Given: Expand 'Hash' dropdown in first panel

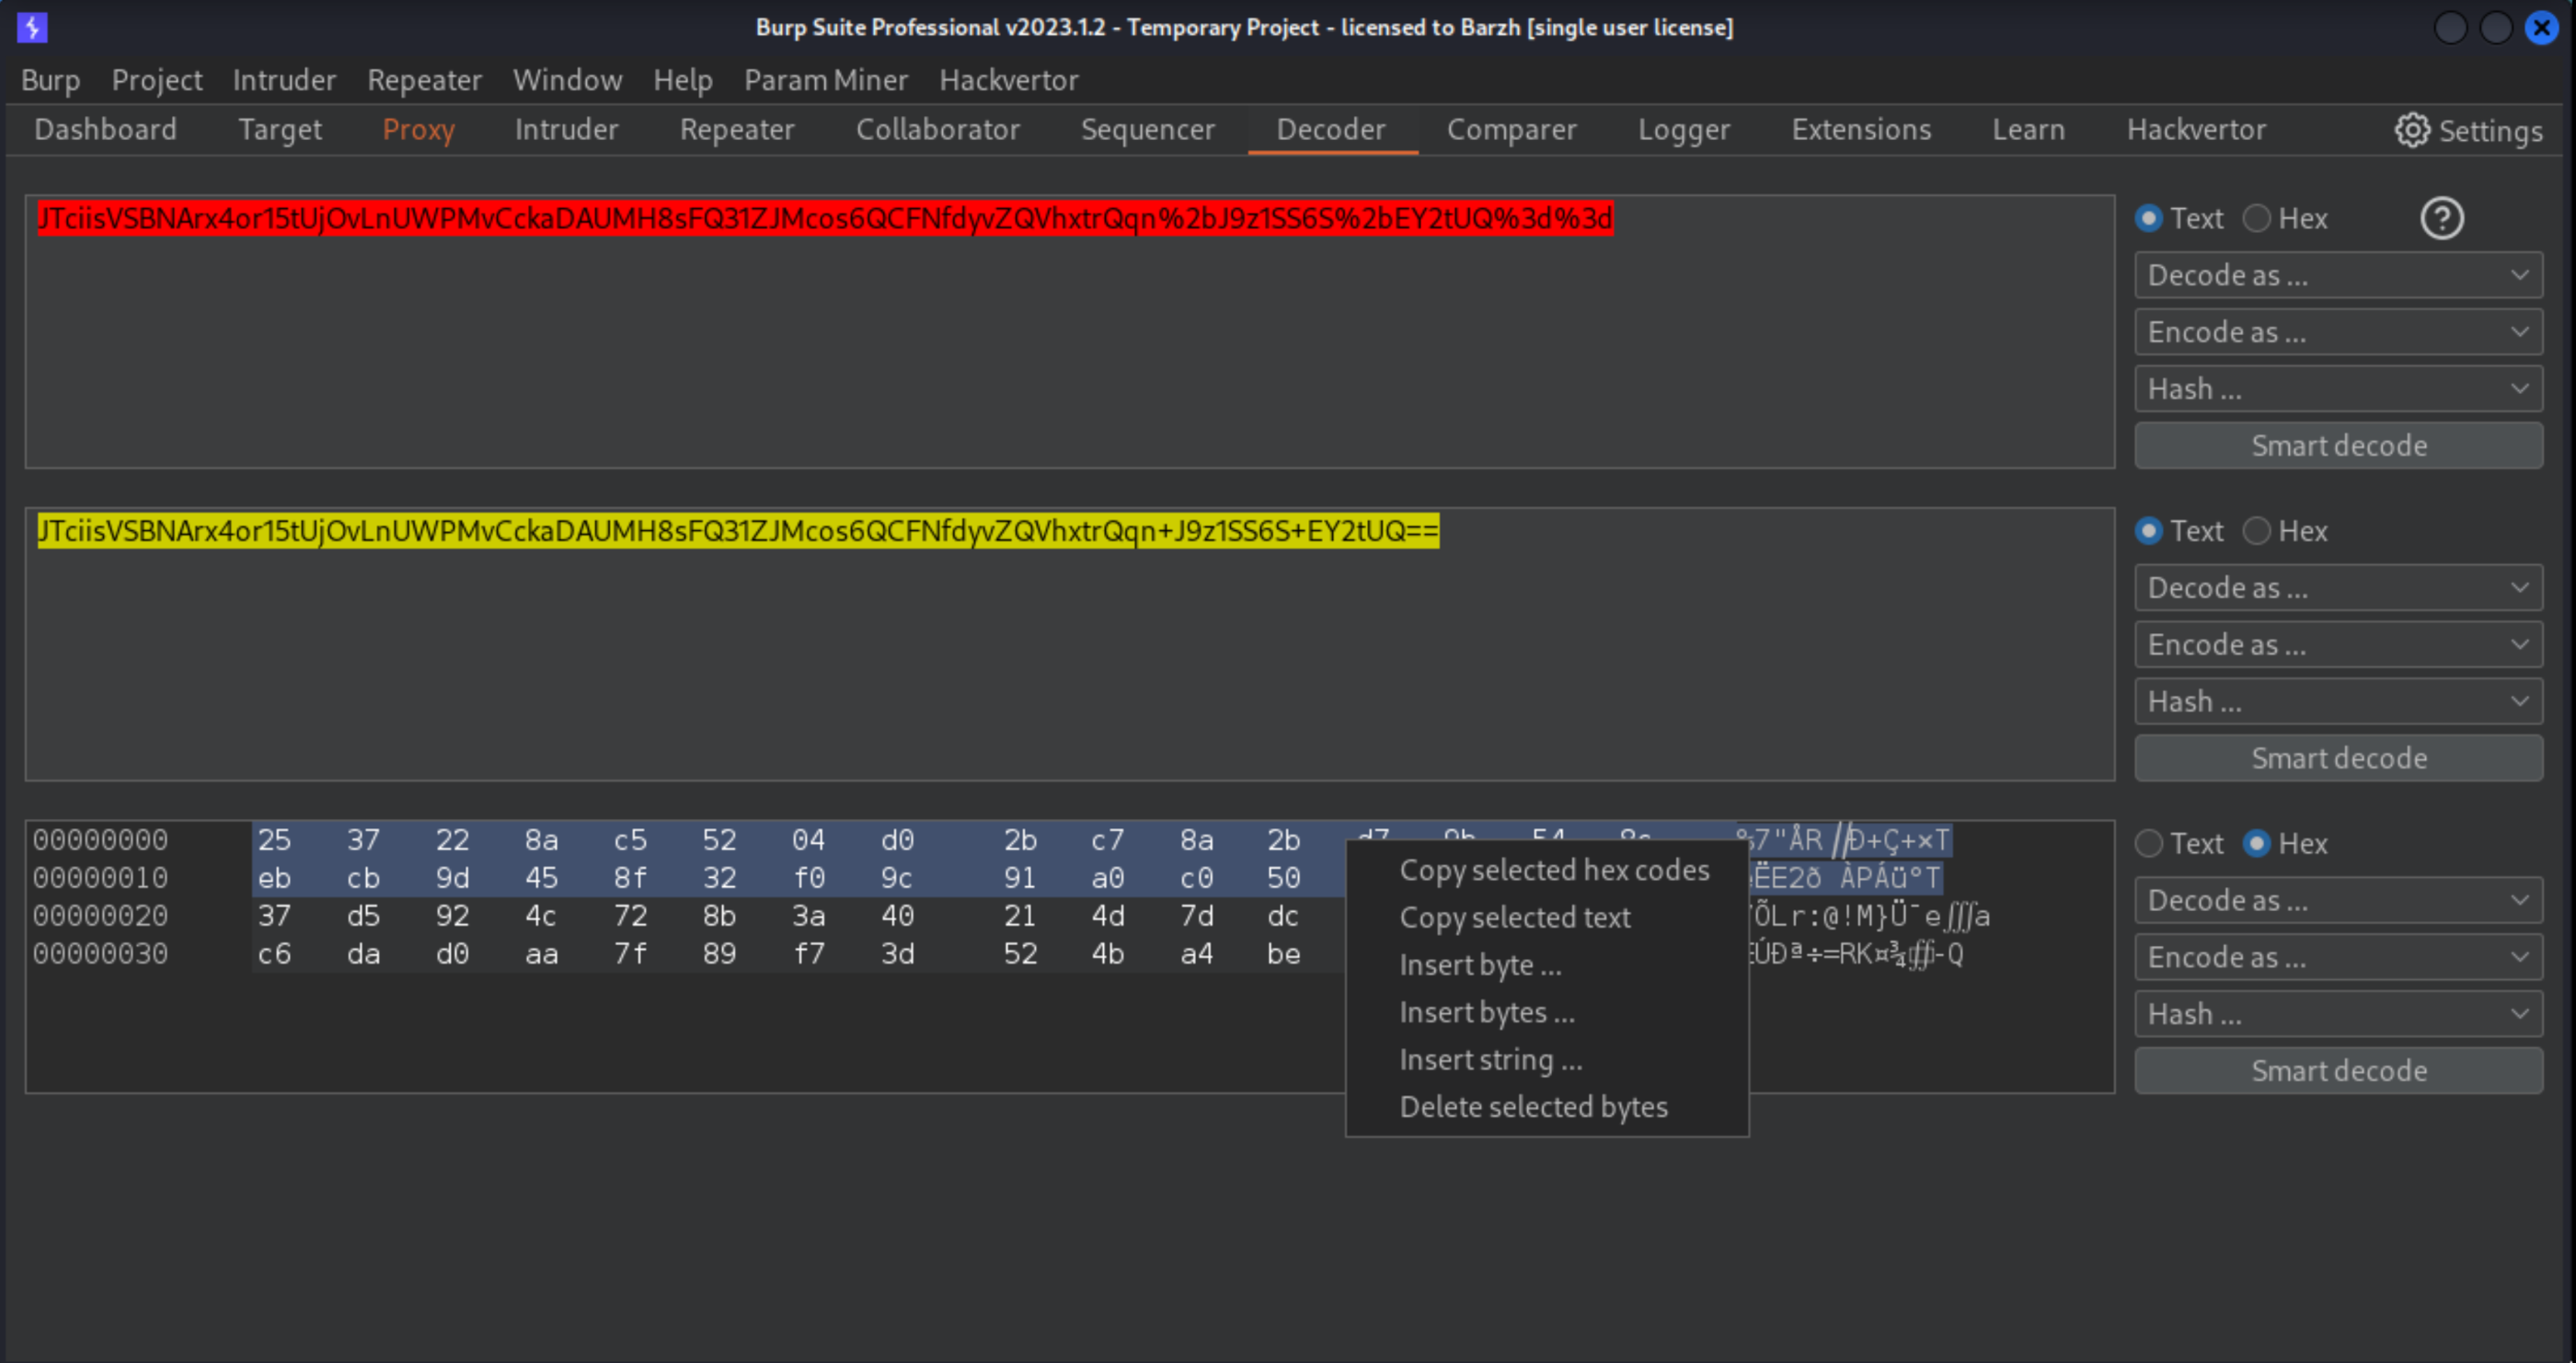Looking at the screenshot, I should tap(2338, 389).
